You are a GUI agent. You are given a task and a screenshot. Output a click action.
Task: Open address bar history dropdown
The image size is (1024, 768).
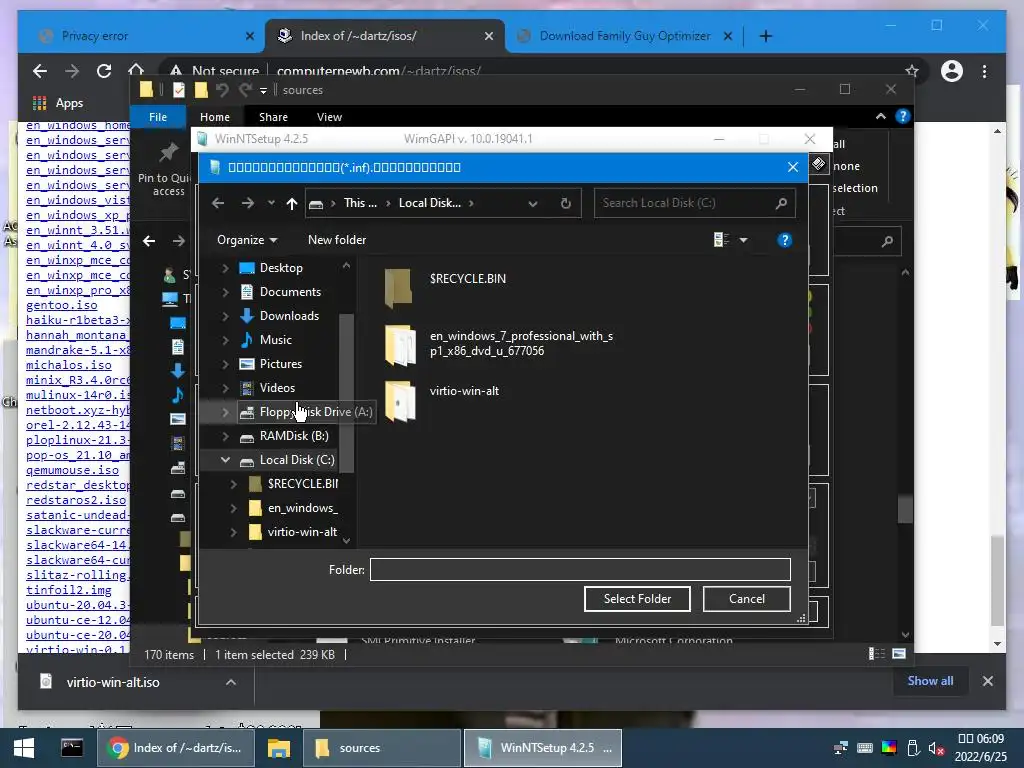coord(533,203)
